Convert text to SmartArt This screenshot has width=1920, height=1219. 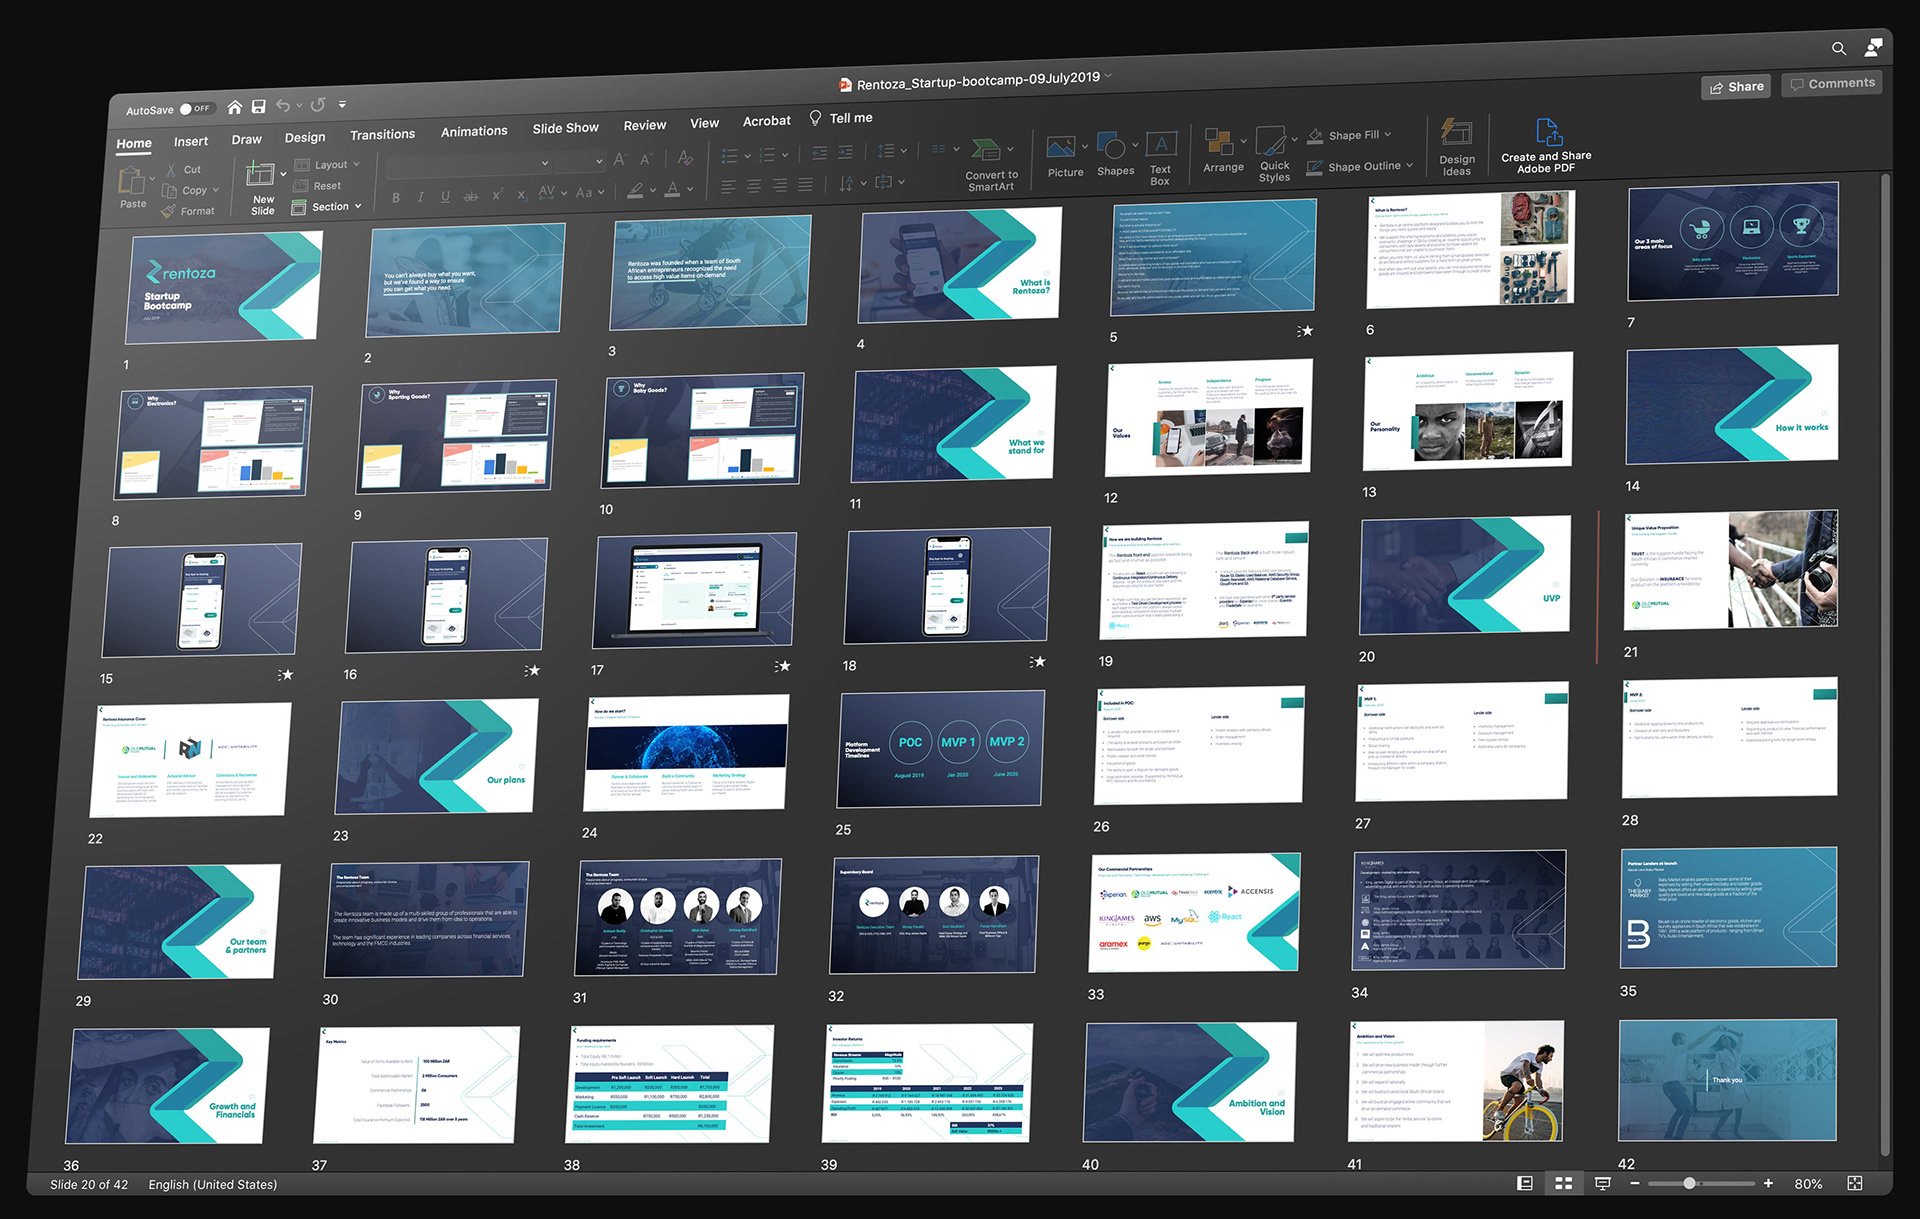pos(991,165)
